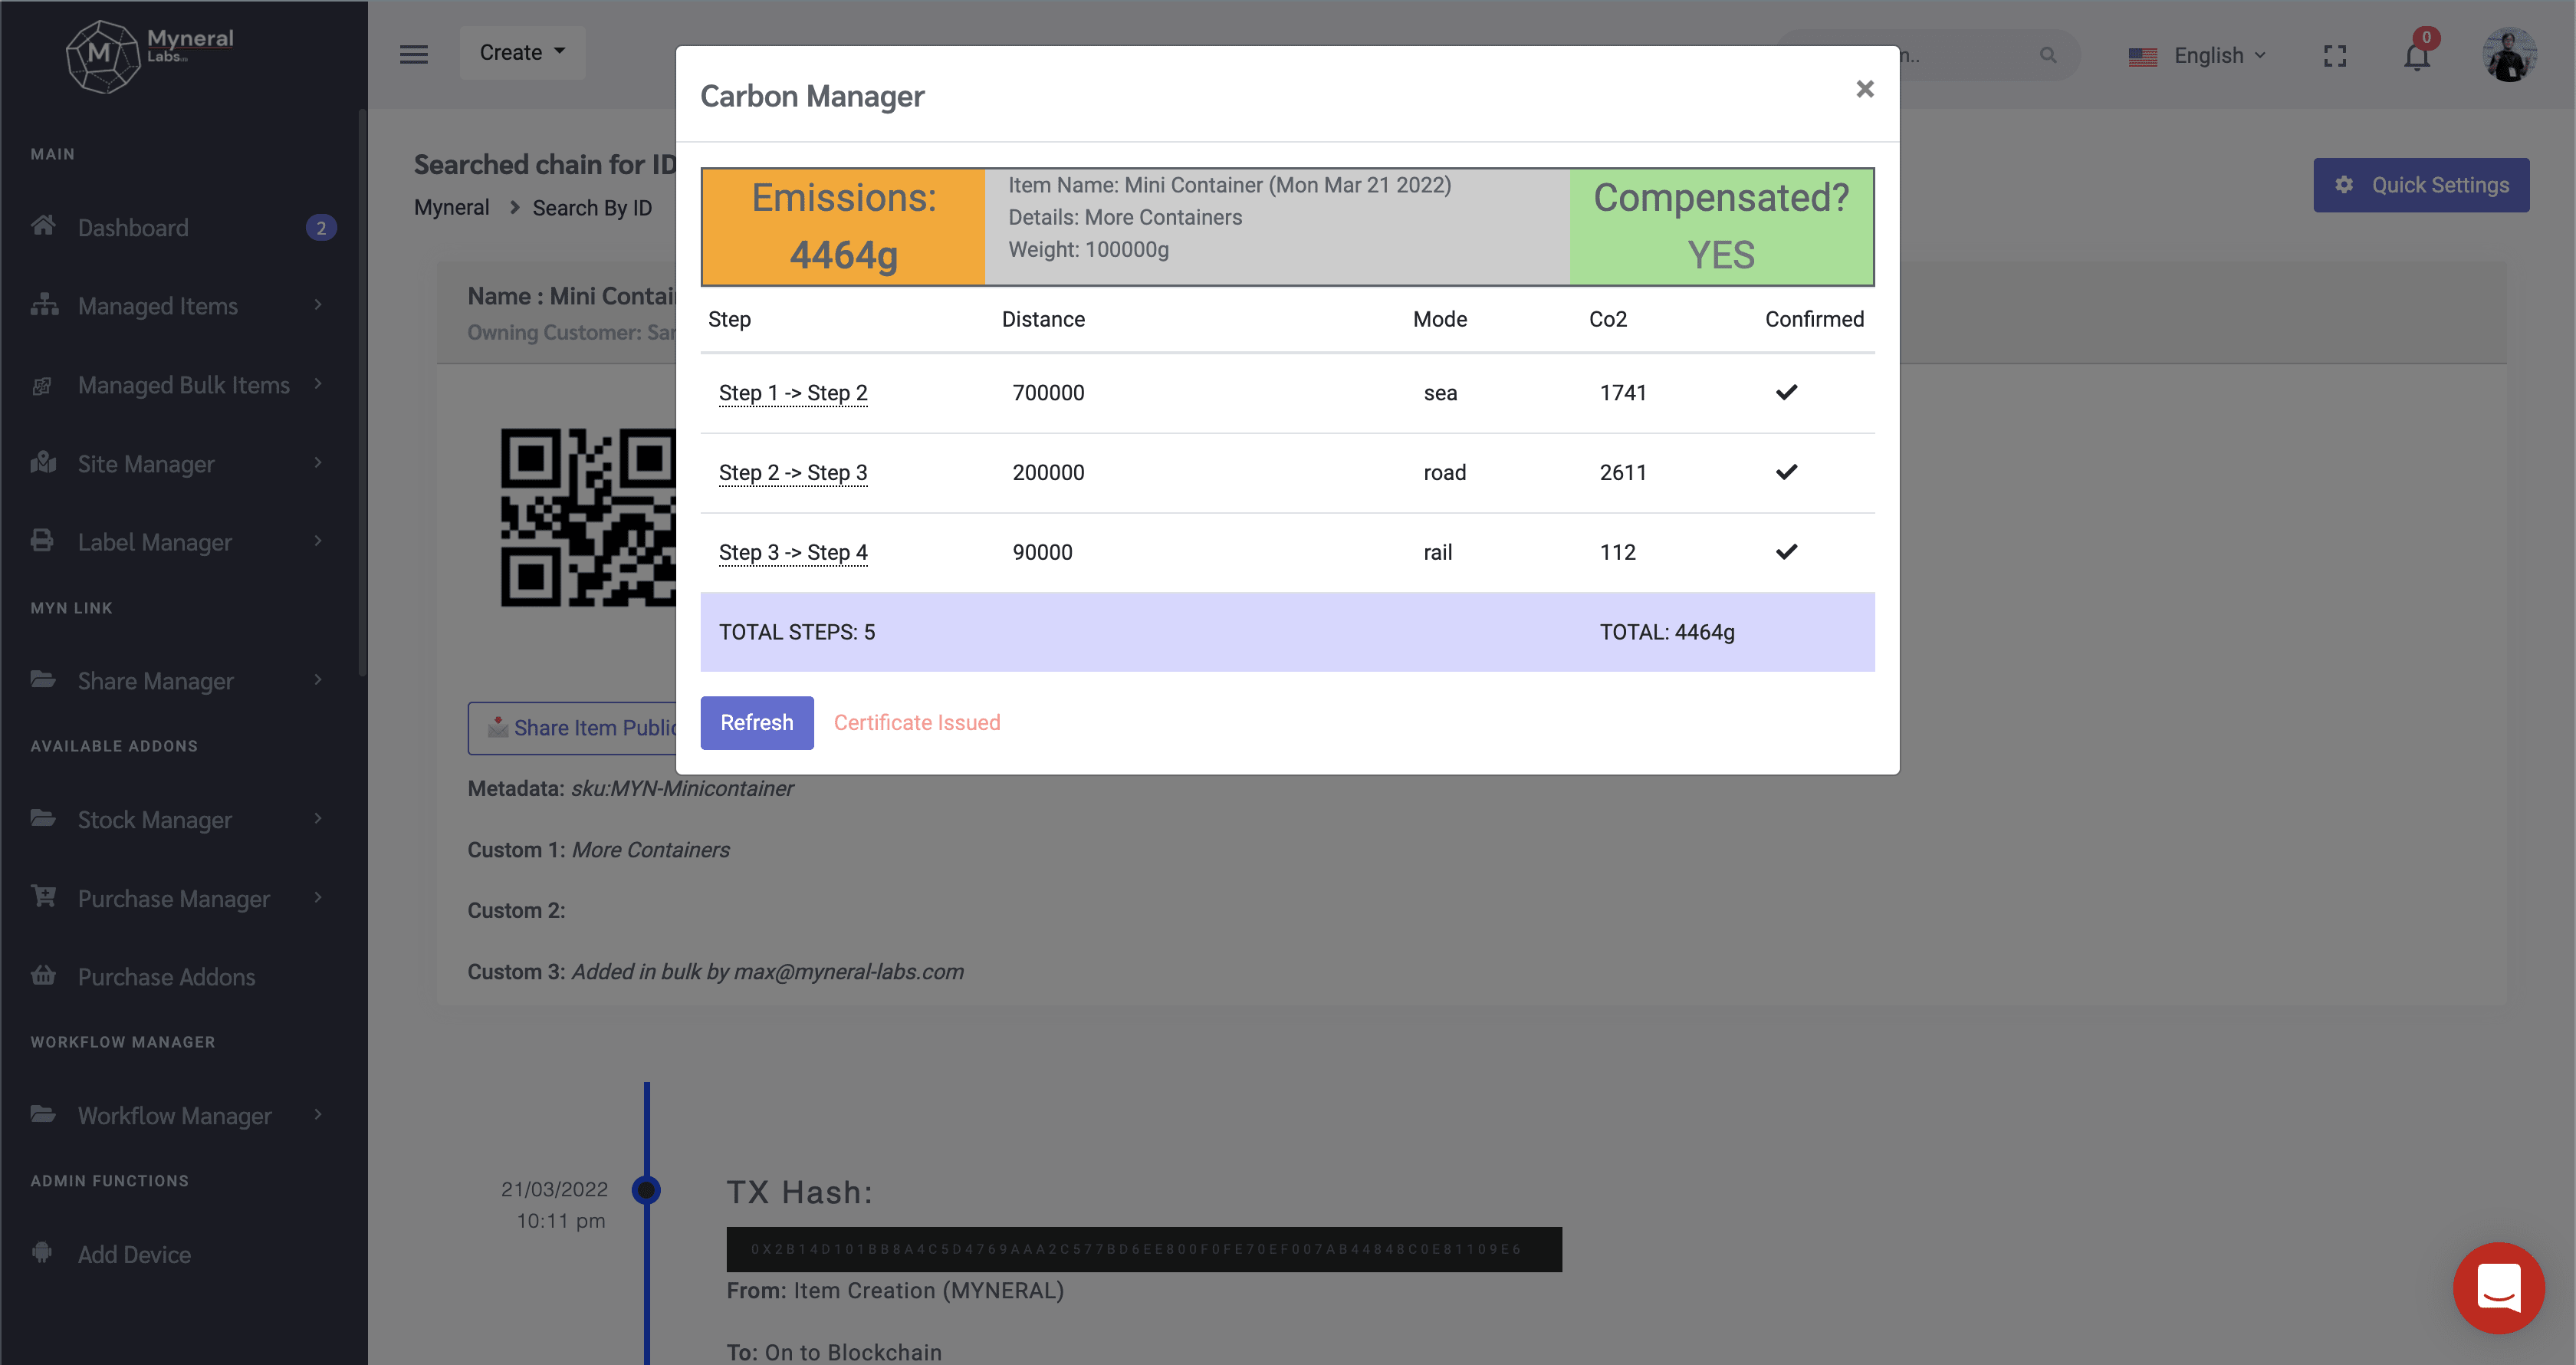2576x1365 pixels.
Task: Expand the Managed Items chevron
Action: click(318, 304)
